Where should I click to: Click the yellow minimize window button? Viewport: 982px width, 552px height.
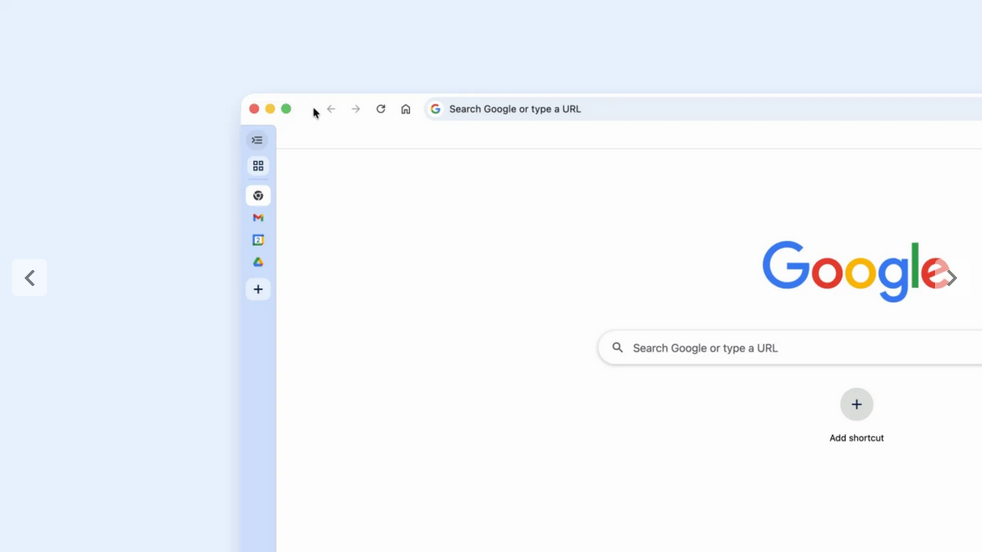coord(270,109)
